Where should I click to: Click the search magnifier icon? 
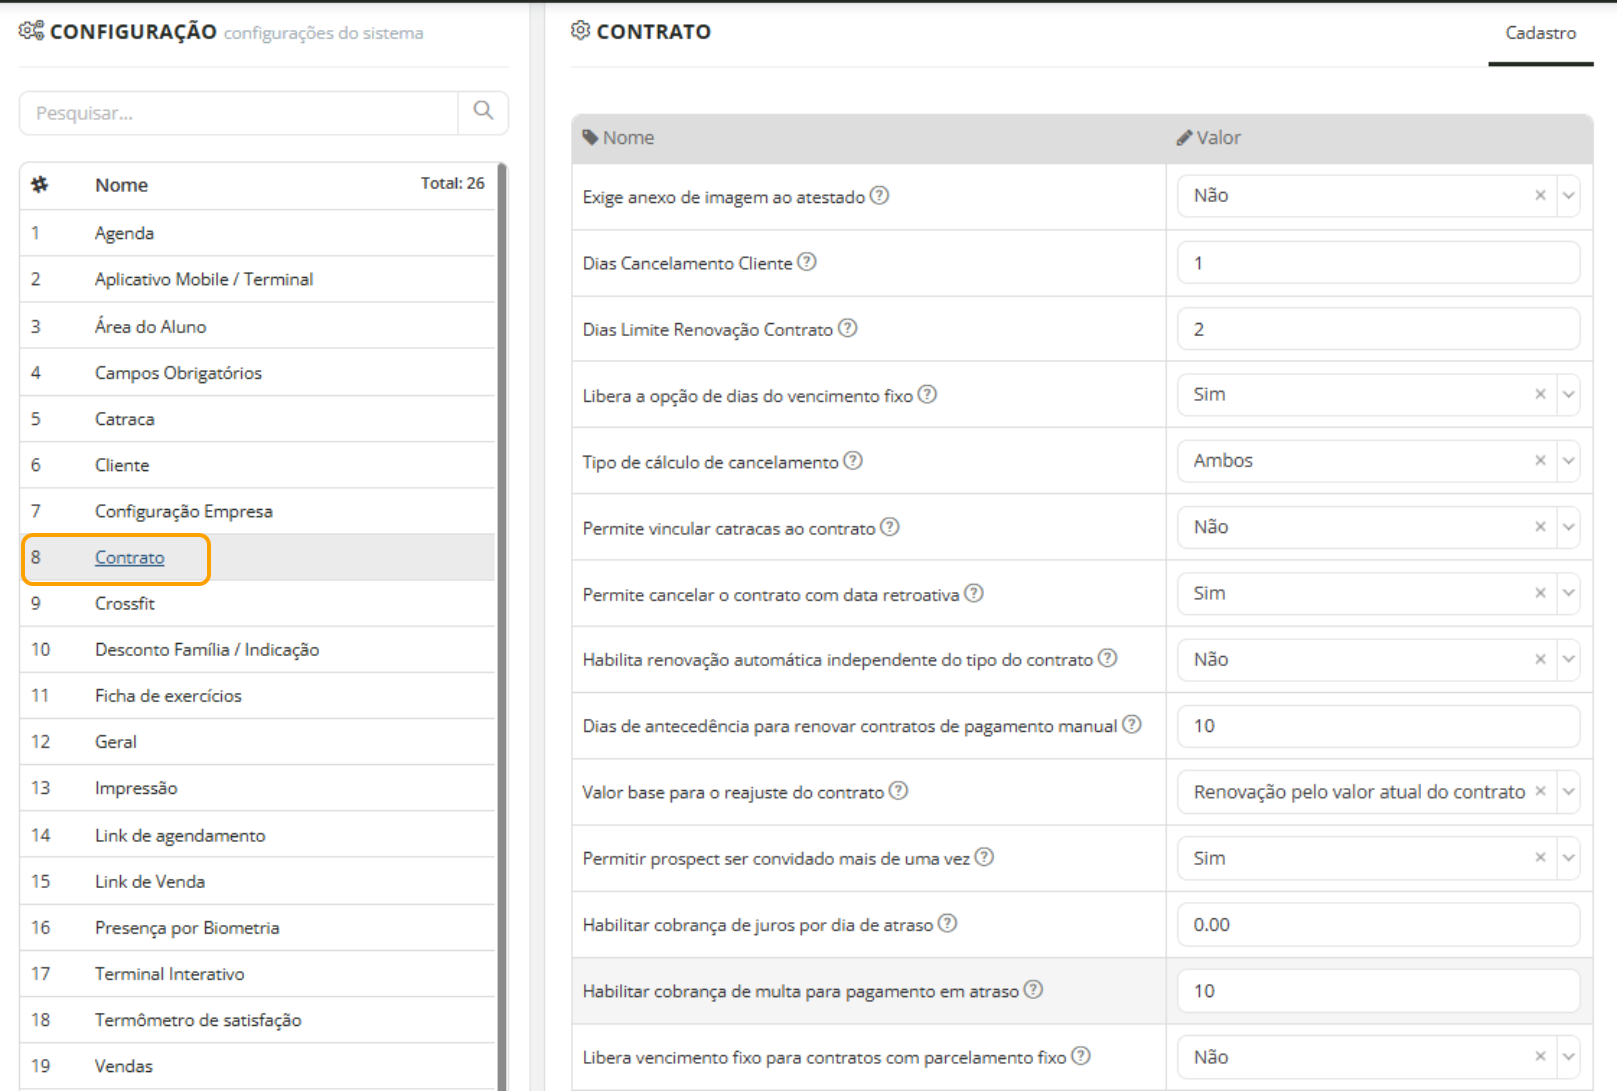(x=483, y=111)
